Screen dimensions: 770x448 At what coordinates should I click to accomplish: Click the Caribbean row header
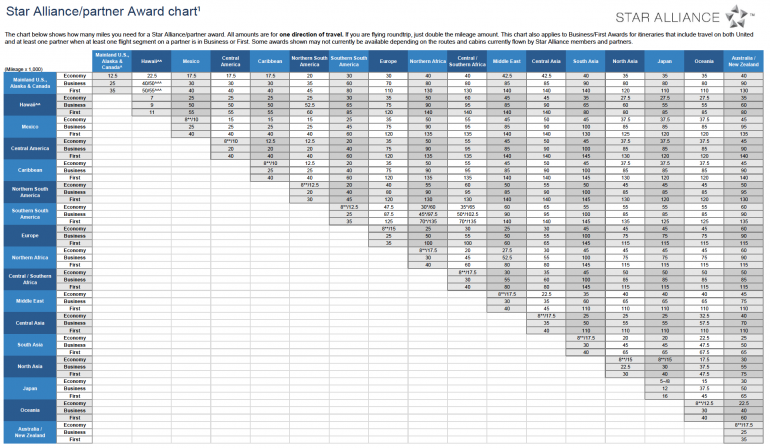[29, 170]
